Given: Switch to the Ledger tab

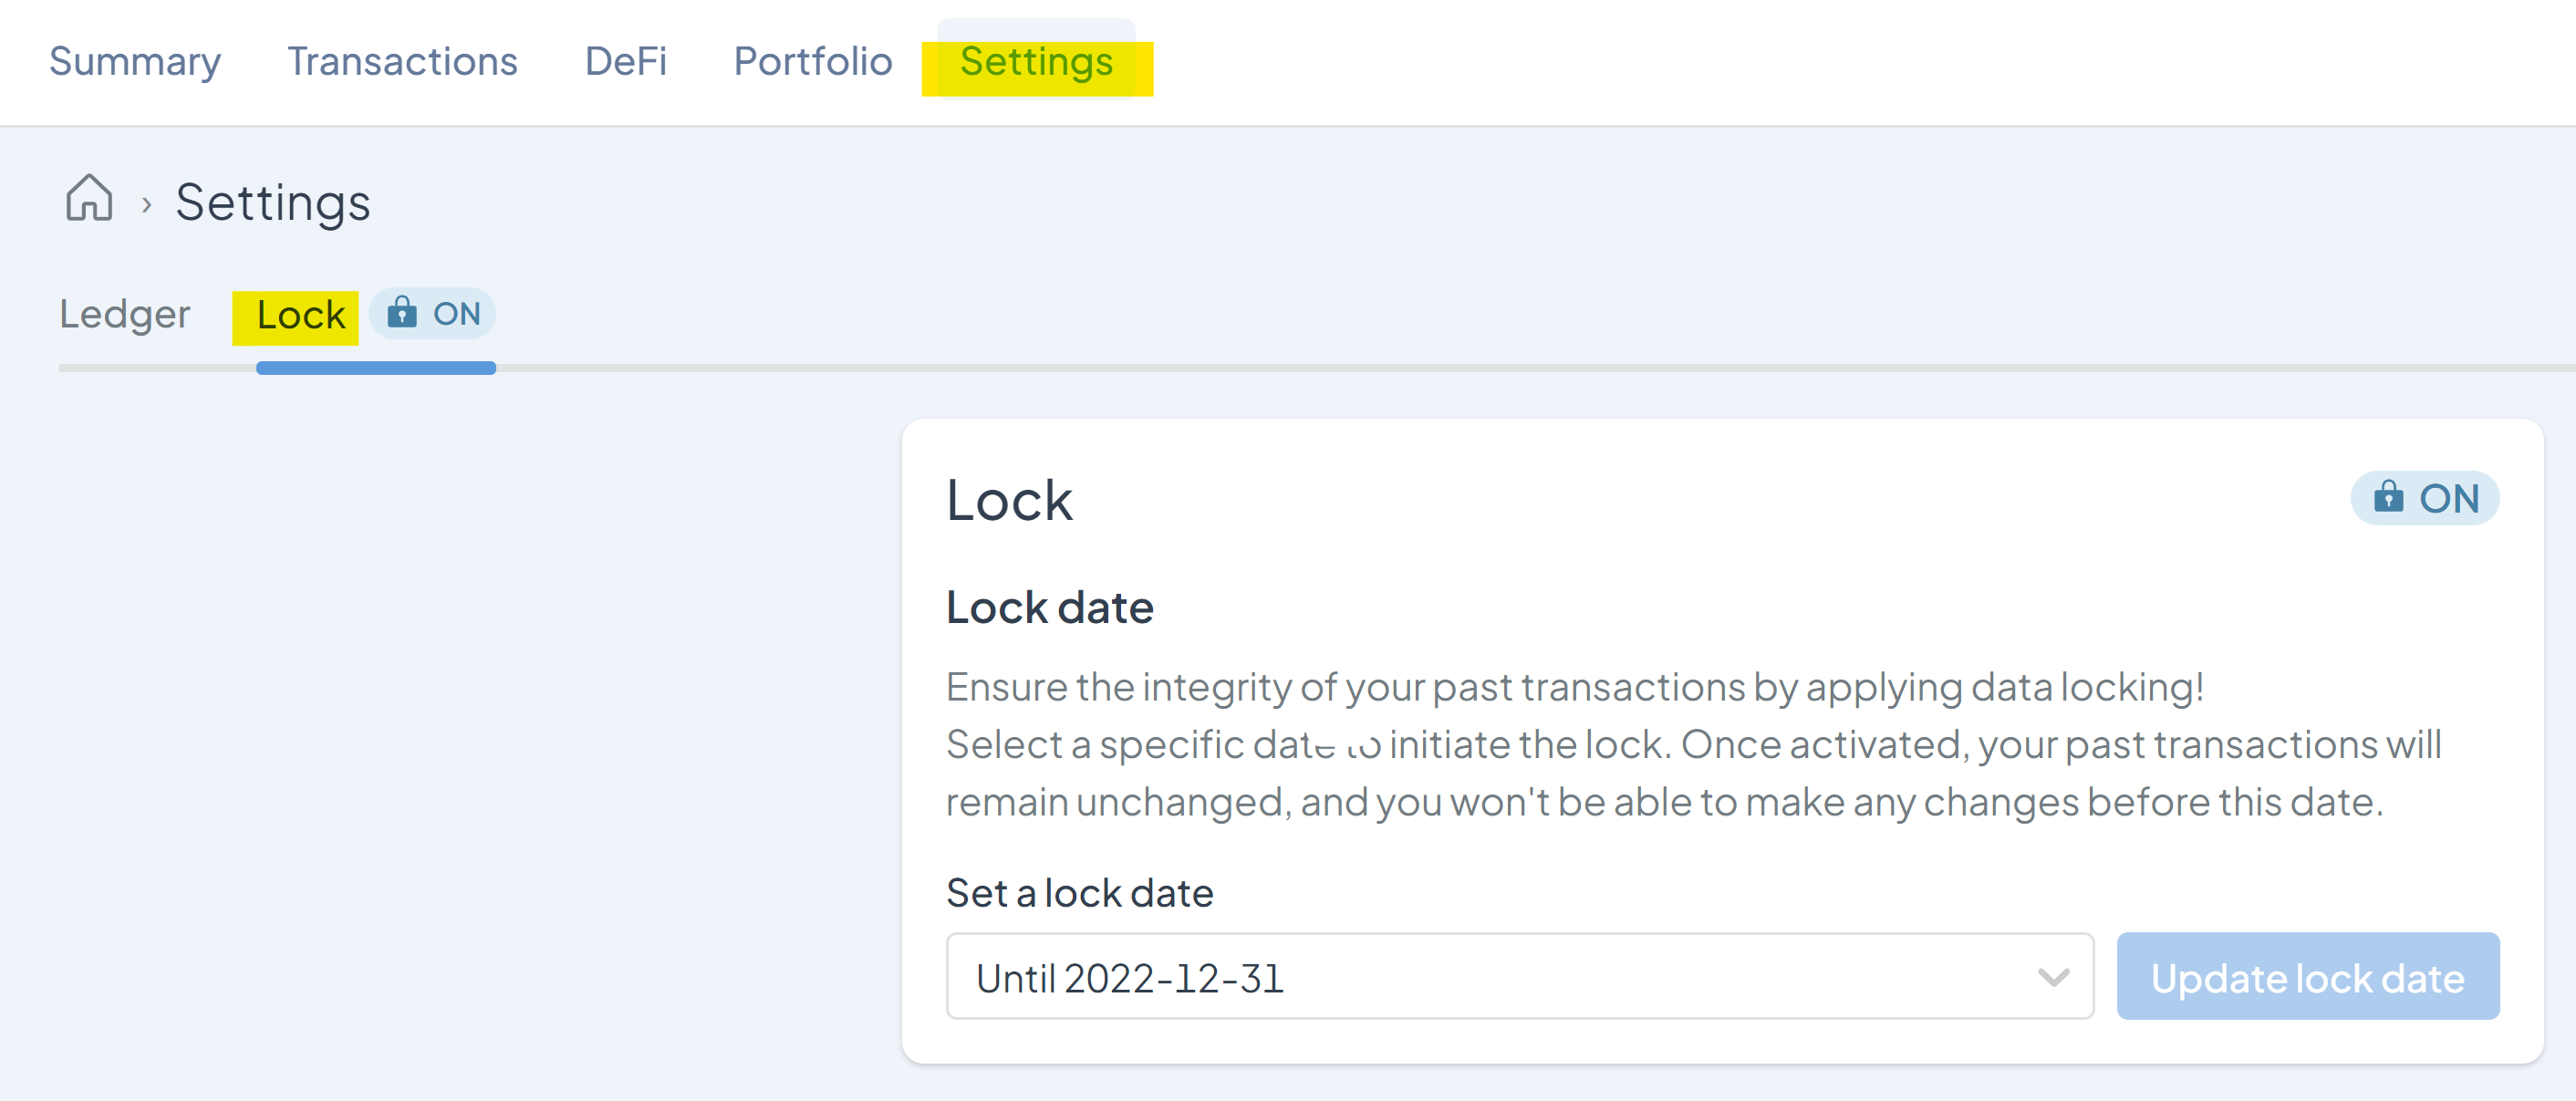Looking at the screenshot, I should (124, 313).
